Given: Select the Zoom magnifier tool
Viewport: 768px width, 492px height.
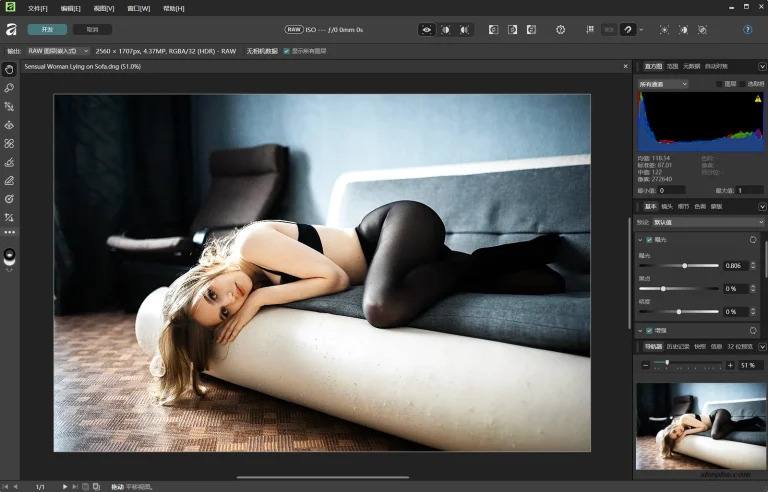Looking at the screenshot, I should (x=9, y=88).
